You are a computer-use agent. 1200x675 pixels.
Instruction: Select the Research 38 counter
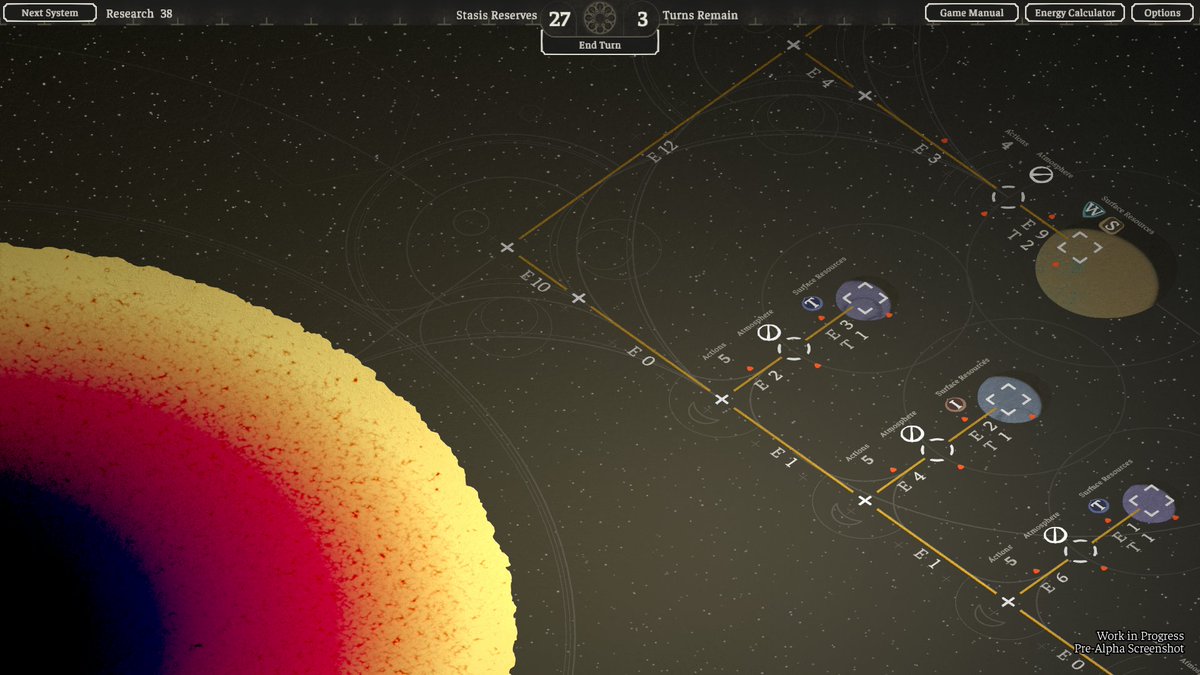pyautogui.click(x=139, y=14)
